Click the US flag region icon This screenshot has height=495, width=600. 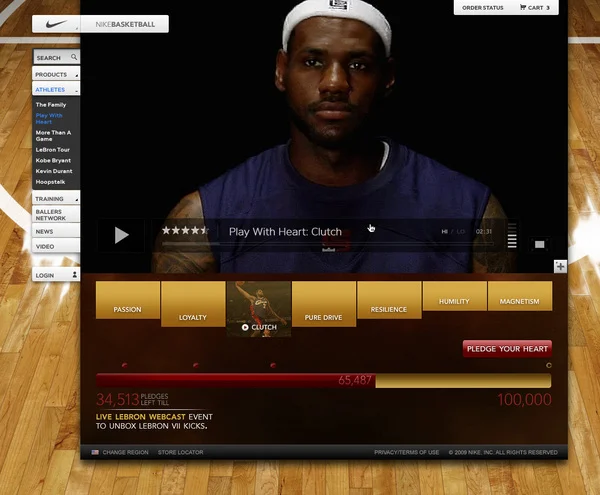(95, 452)
